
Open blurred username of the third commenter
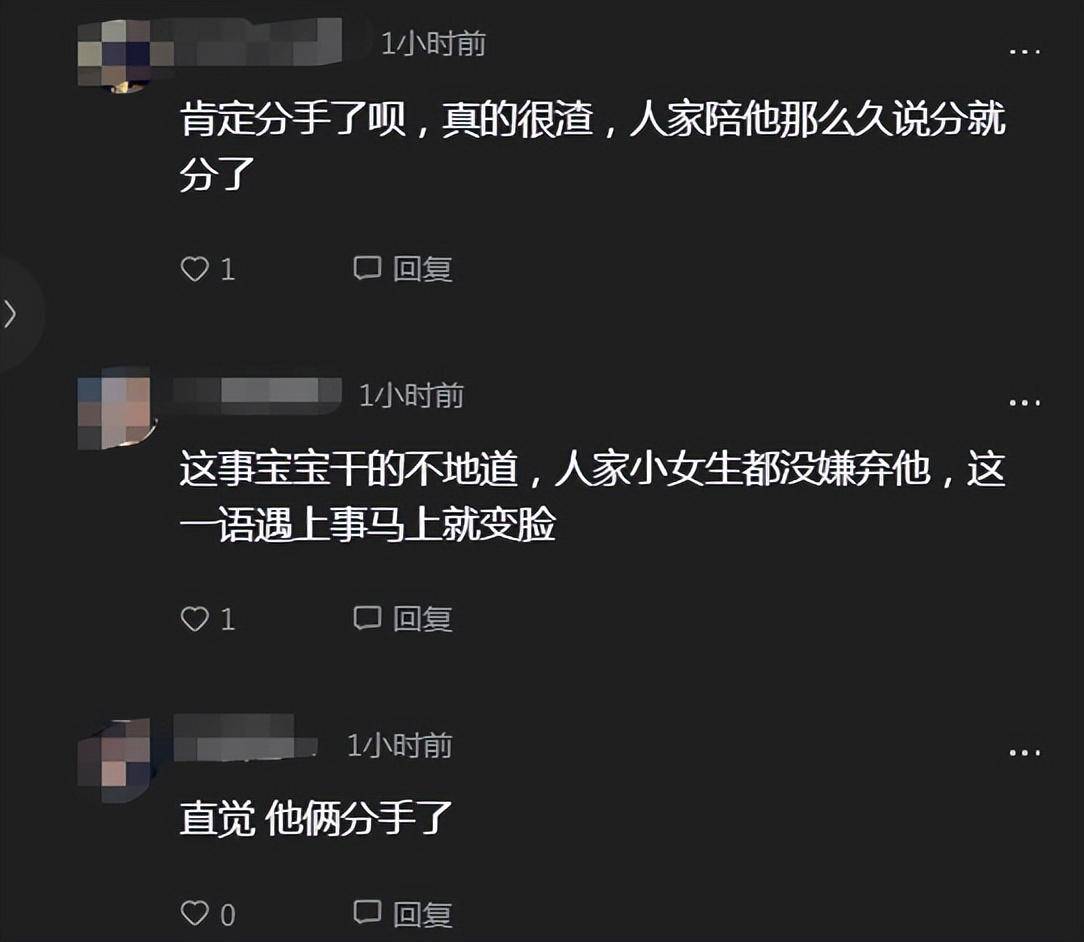click(x=245, y=738)
